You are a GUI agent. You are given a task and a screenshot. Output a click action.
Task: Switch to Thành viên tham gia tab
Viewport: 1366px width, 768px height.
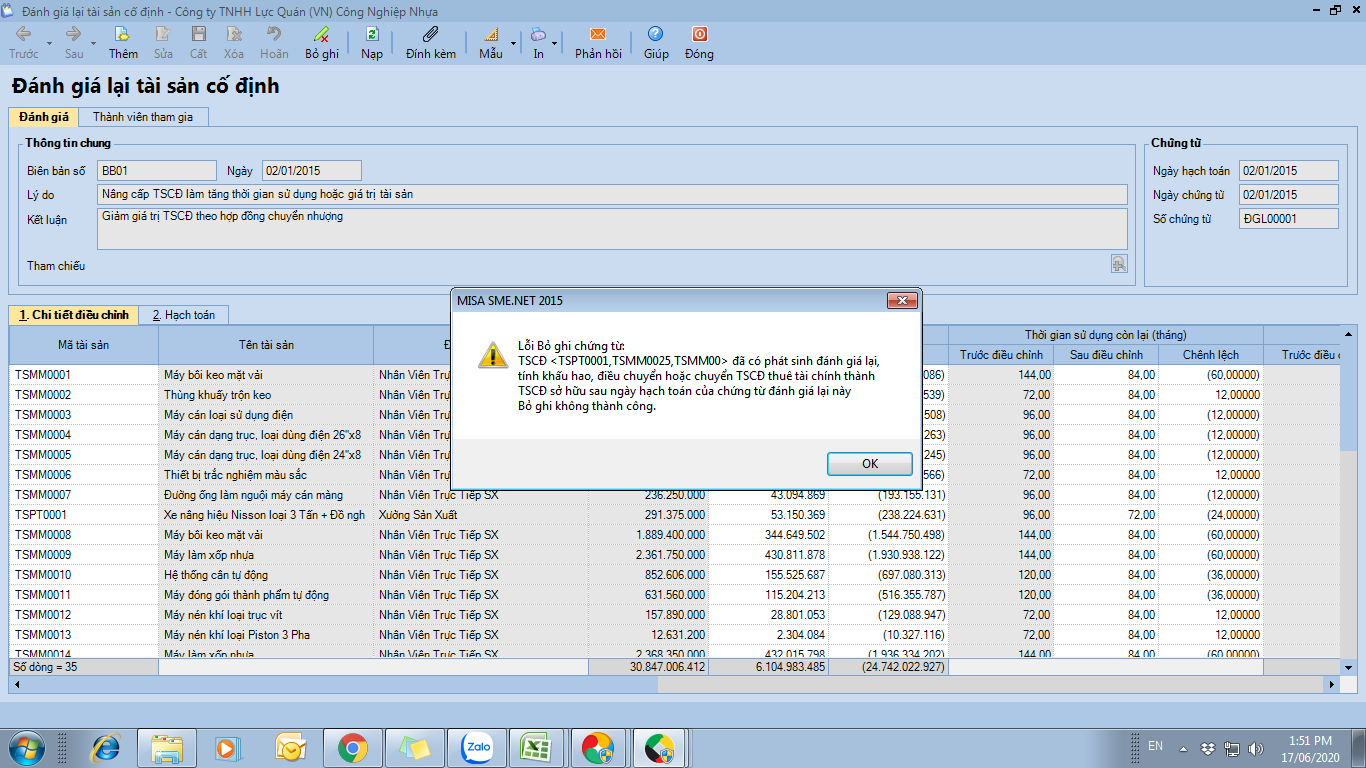(143, 117)
